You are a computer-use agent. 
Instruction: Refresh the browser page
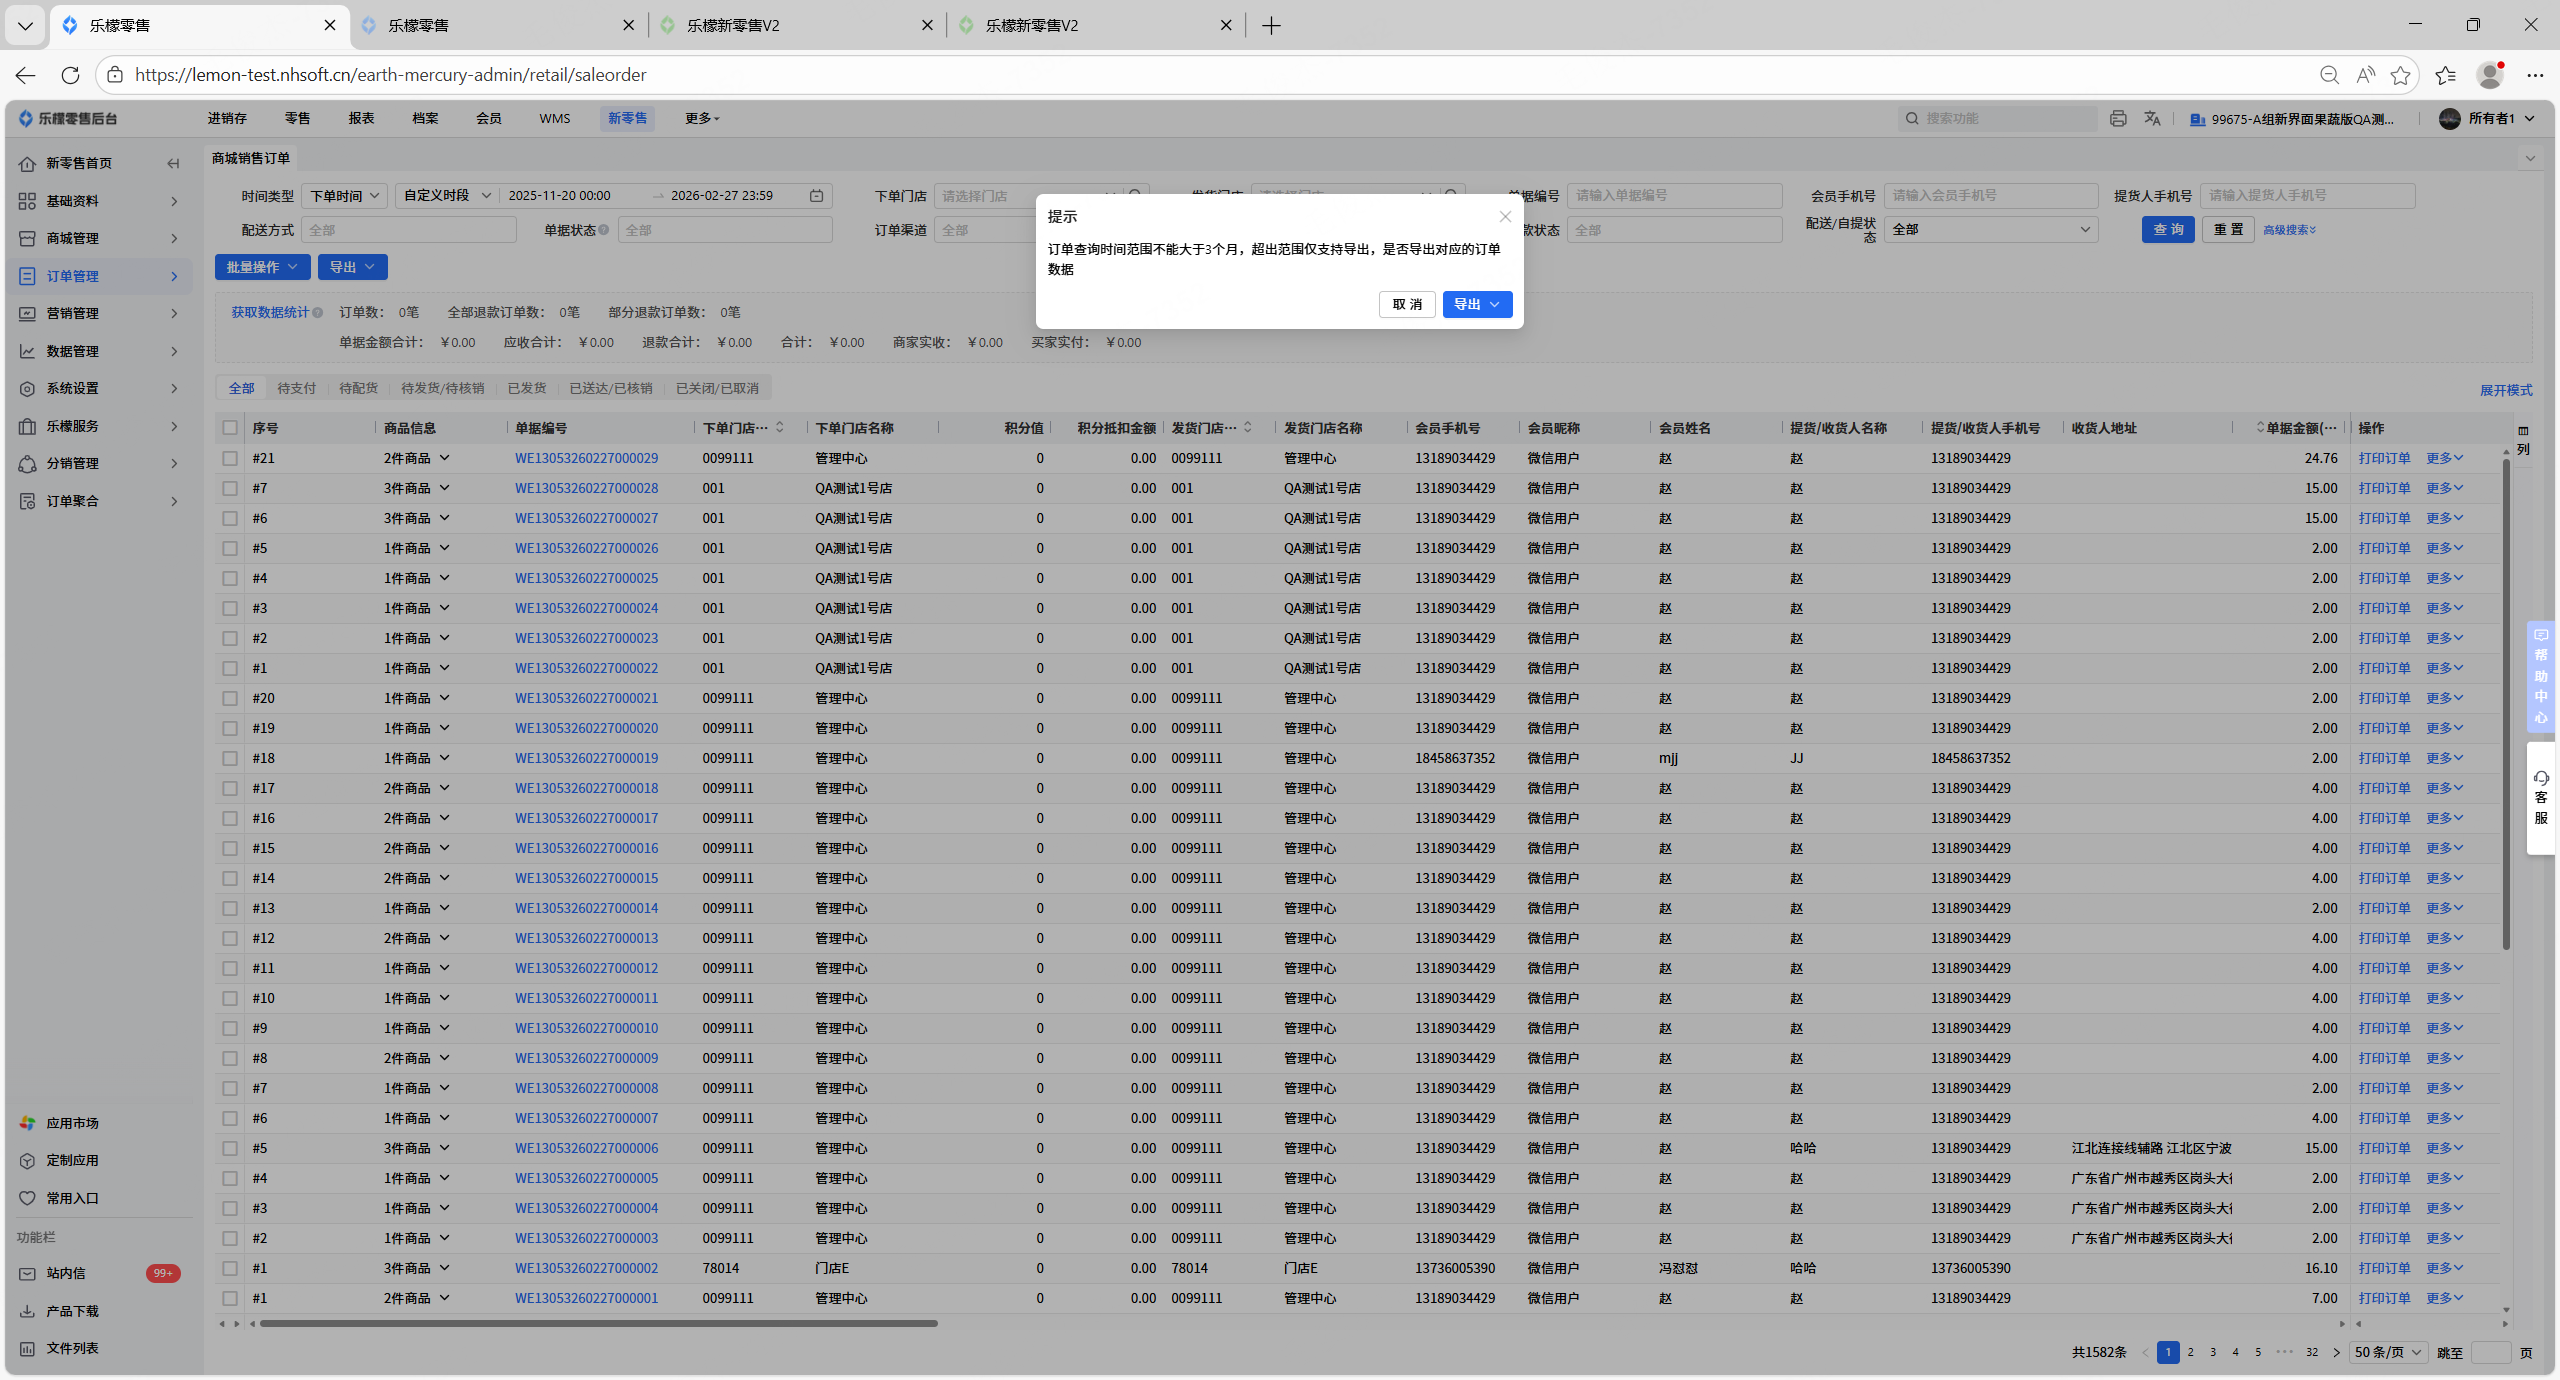pyautogui.click(x=70, y=75)
